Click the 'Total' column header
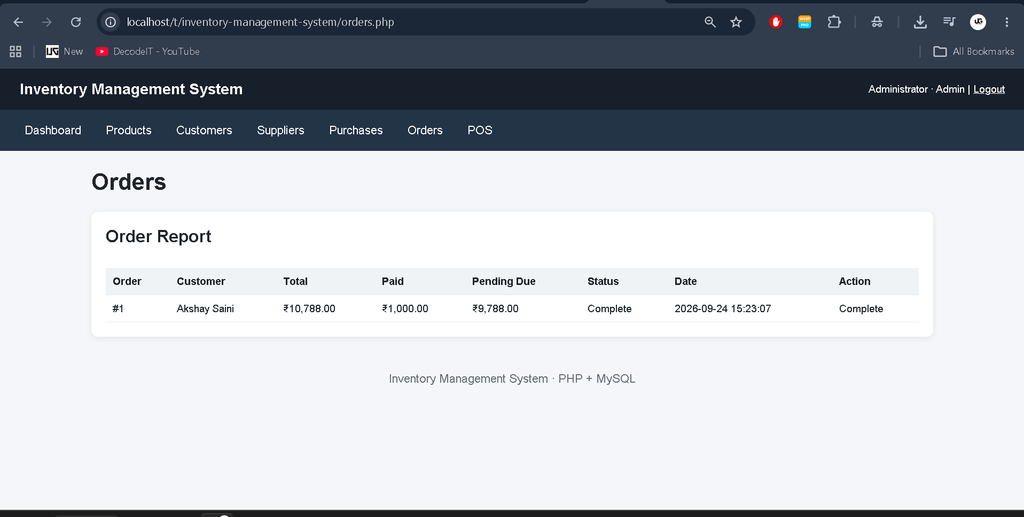Screen dimensions: 1024x517 coord(295,281)
